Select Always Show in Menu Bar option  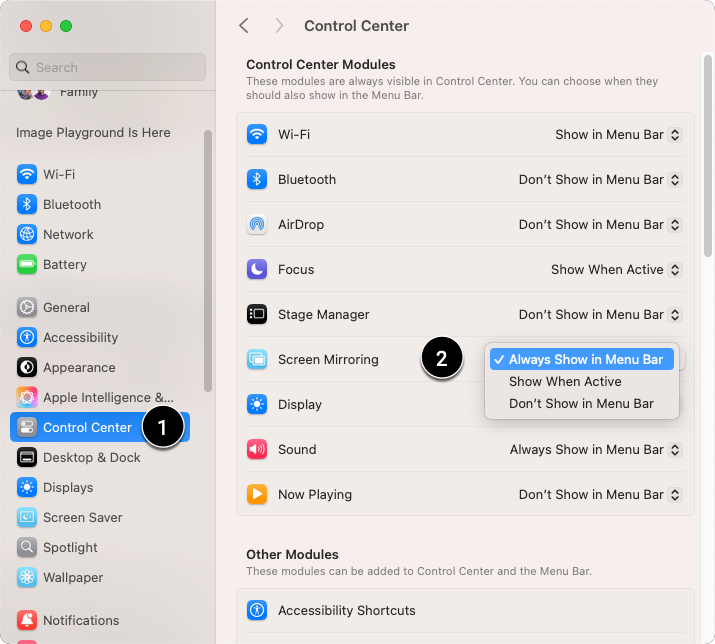pos(581,359)
